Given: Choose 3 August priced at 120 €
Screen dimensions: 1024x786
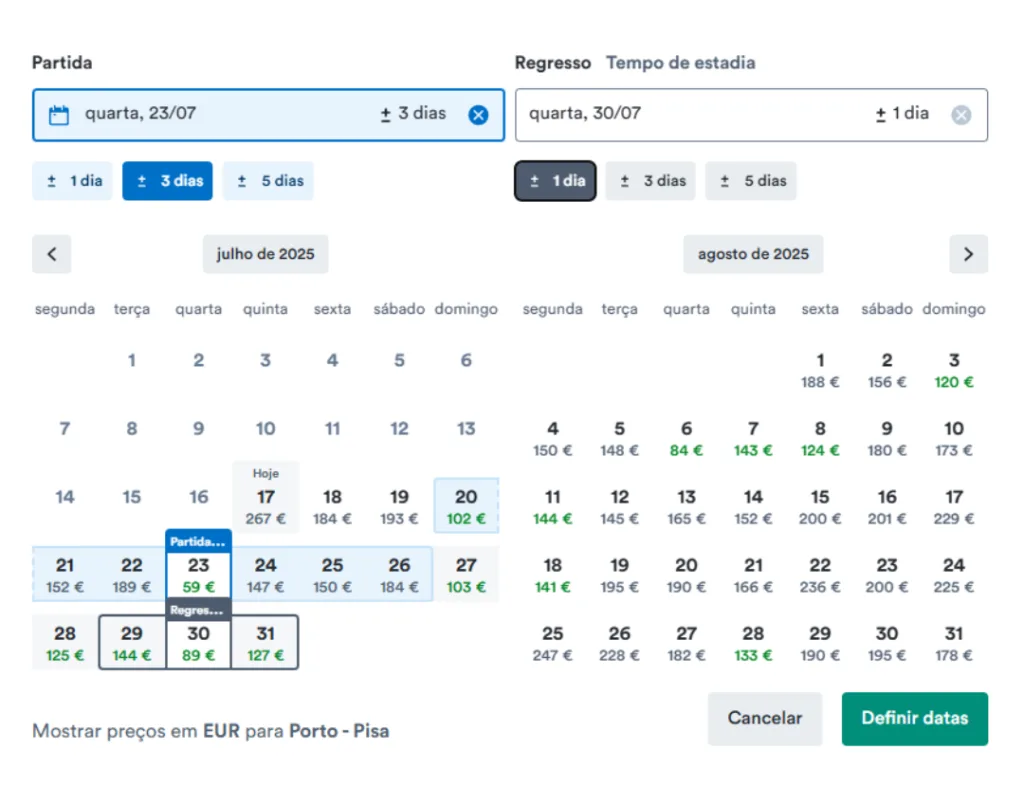Looking at the screenshot, I should click(x=953, y=370).
